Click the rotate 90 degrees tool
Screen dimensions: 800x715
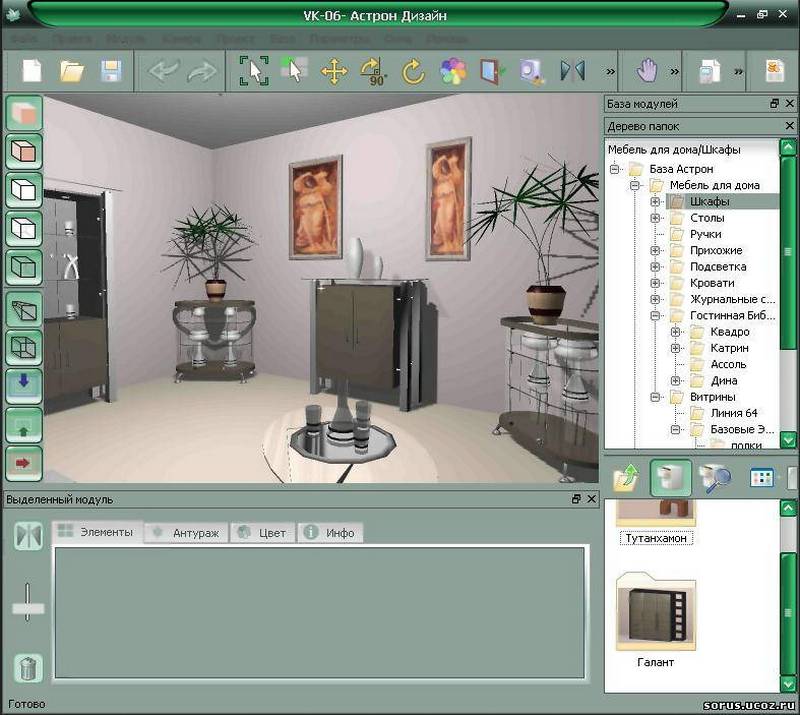(372, 71)
